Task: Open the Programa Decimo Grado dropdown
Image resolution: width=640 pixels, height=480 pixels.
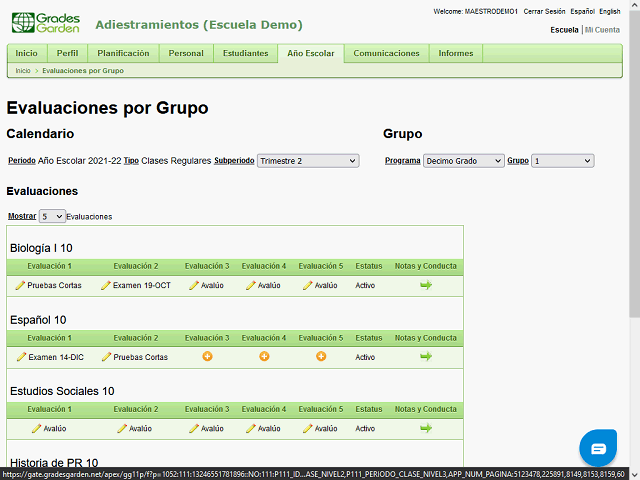Action: 463,160
